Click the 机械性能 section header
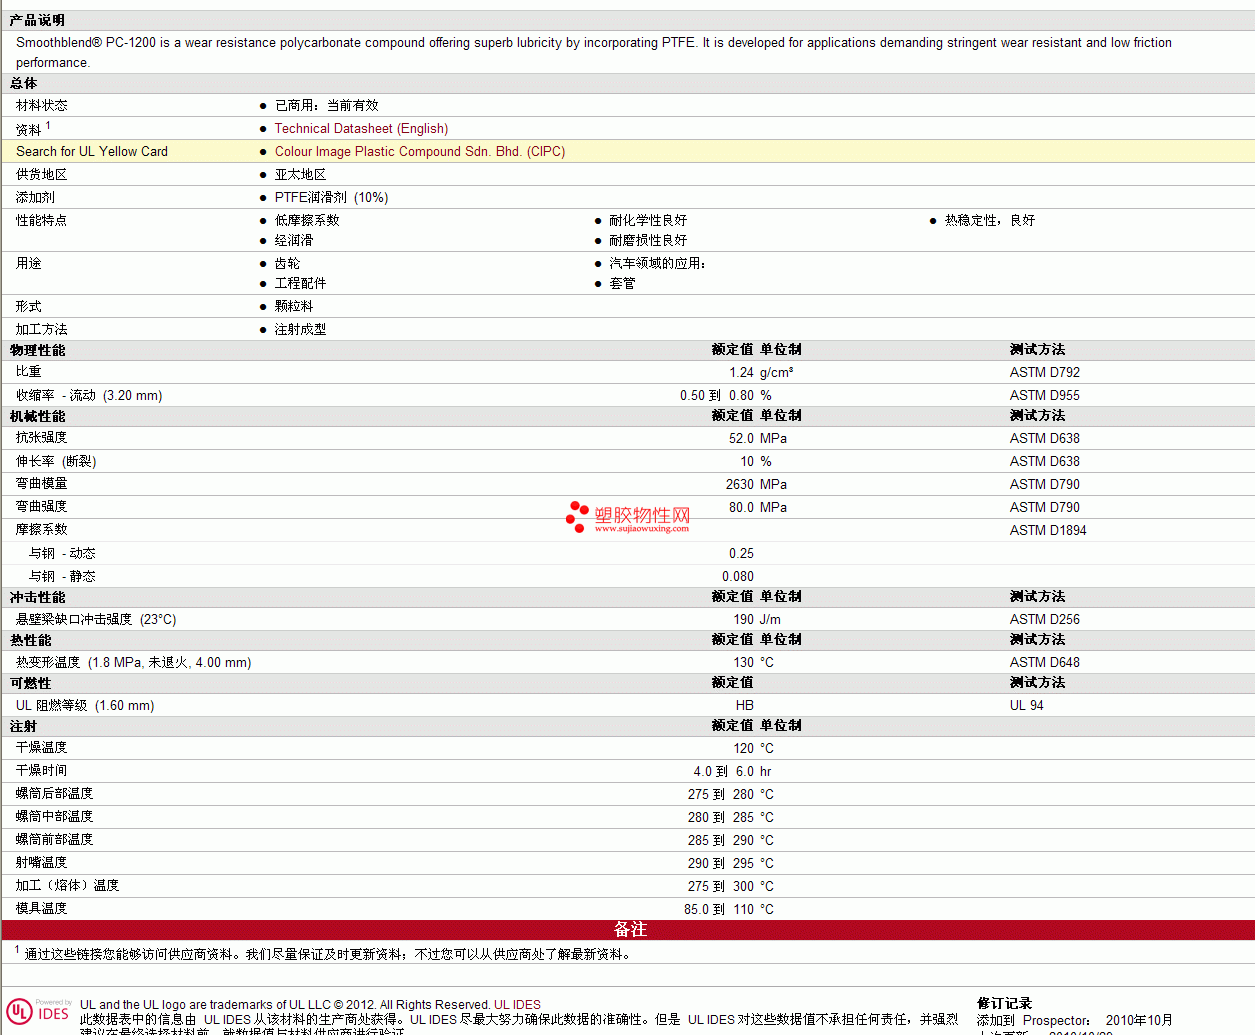The image size is (1255, 1035). (38, 416)
